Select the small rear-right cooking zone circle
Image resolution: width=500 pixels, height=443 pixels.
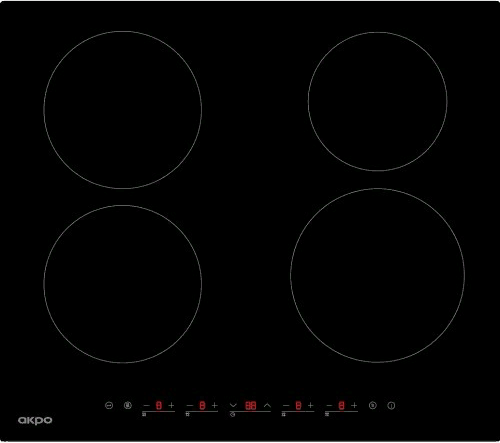[x=378, y=101]
